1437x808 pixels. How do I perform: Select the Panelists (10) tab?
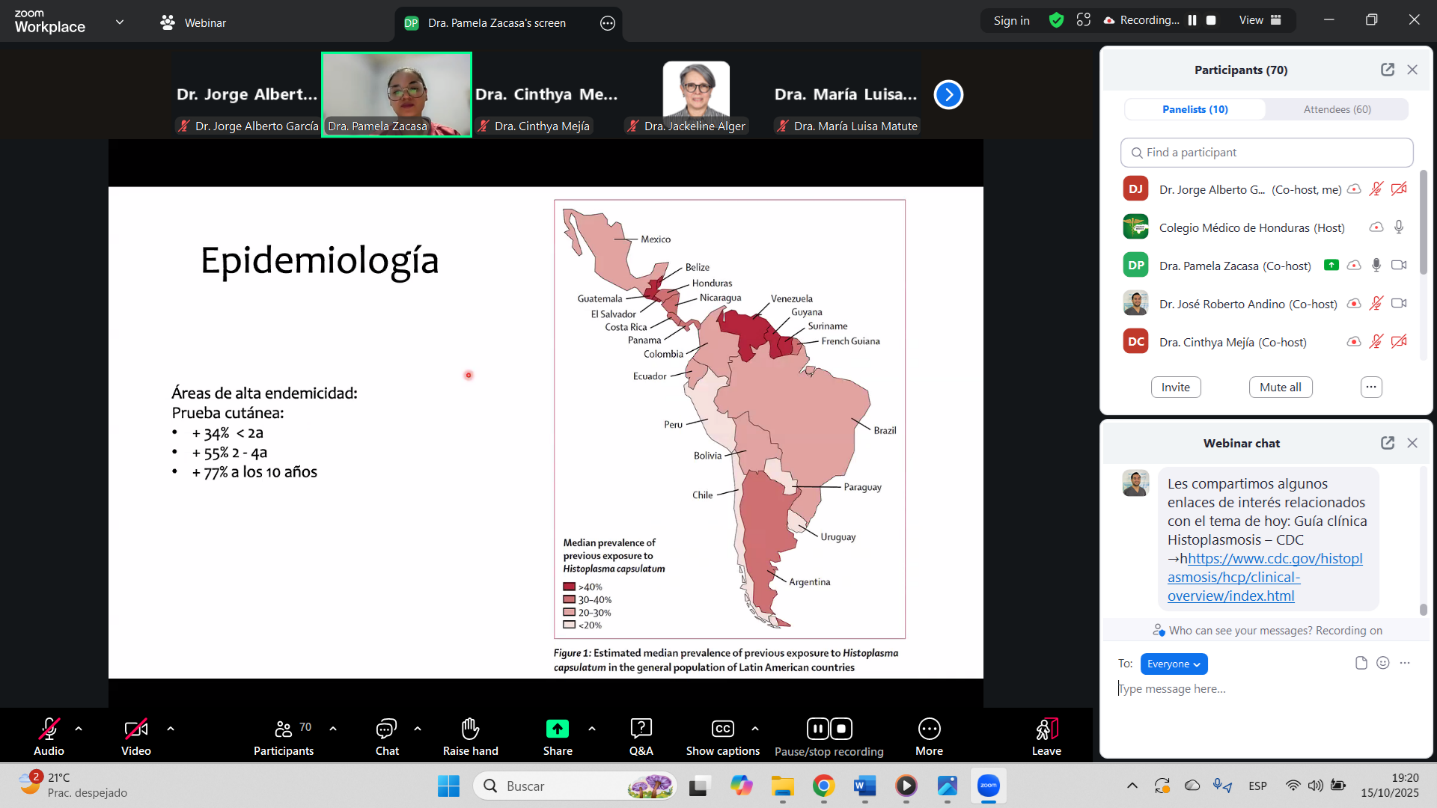click(1195, 109)
